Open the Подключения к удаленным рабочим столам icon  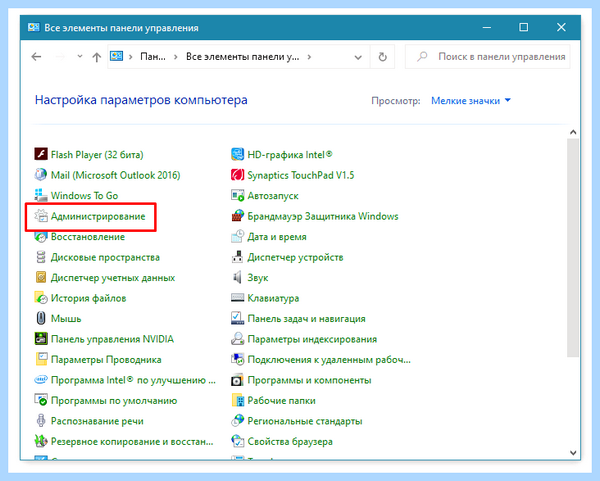[x=238, y=359]
